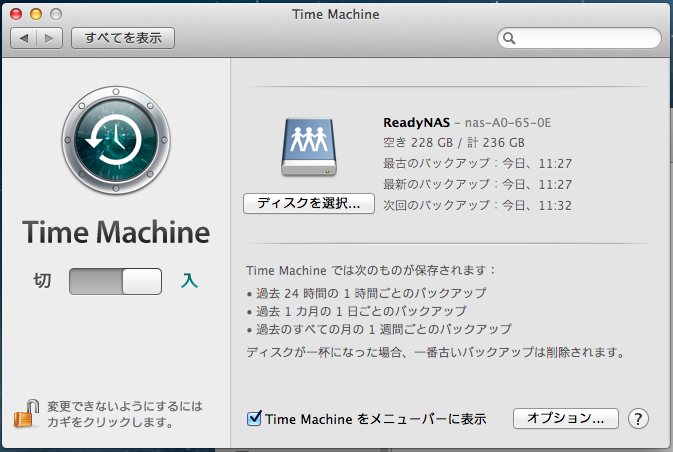The width and height of the screenshot is (673, 452).
Task: Go forward with the right arrow button
Action: [x=50, y=38]
